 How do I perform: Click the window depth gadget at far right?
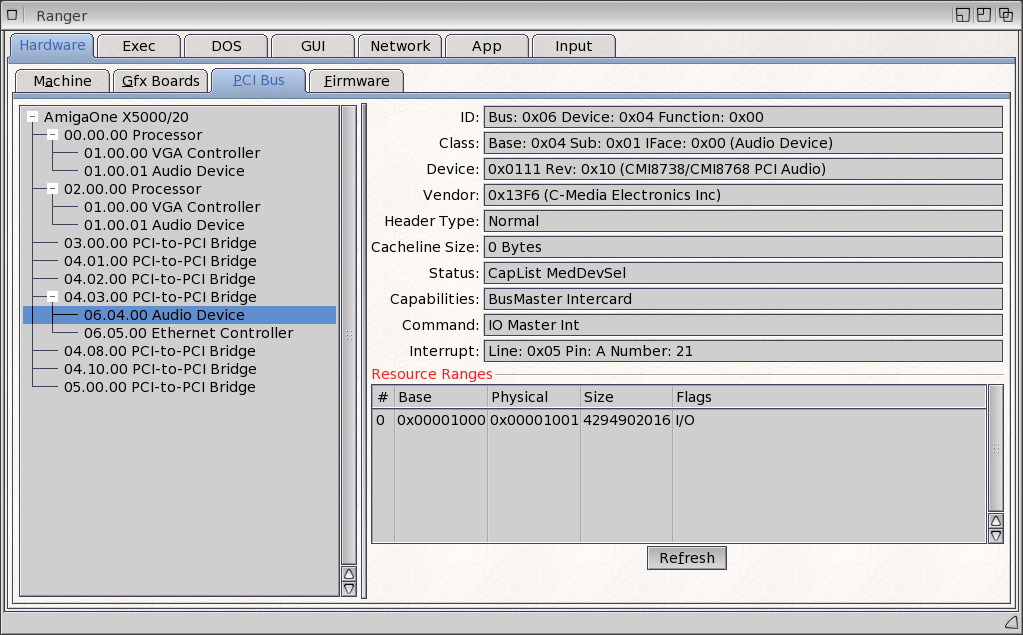[x=1006, y=15]
